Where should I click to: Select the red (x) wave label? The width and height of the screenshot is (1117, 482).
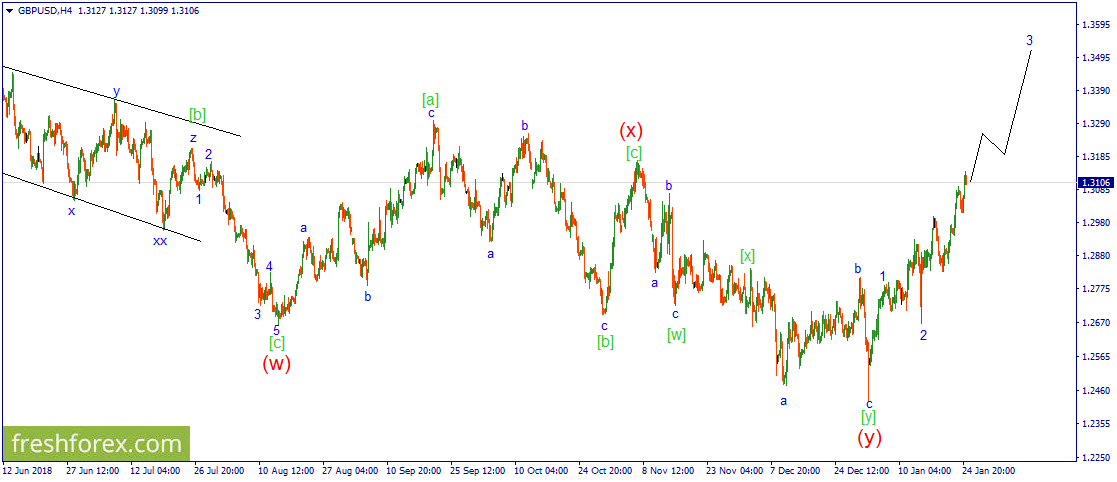point(631,130)
